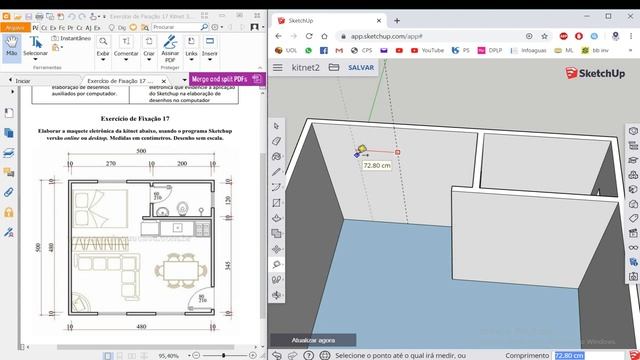This screenshot has height=360, width=640.
Task: Expand the Criar dropdown in PDF ribbon
Action: point(149,60)
